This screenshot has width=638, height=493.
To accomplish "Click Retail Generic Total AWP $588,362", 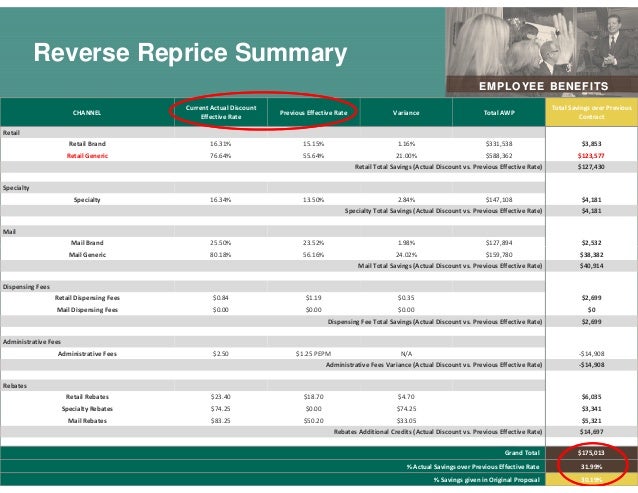I will point(499,155).
